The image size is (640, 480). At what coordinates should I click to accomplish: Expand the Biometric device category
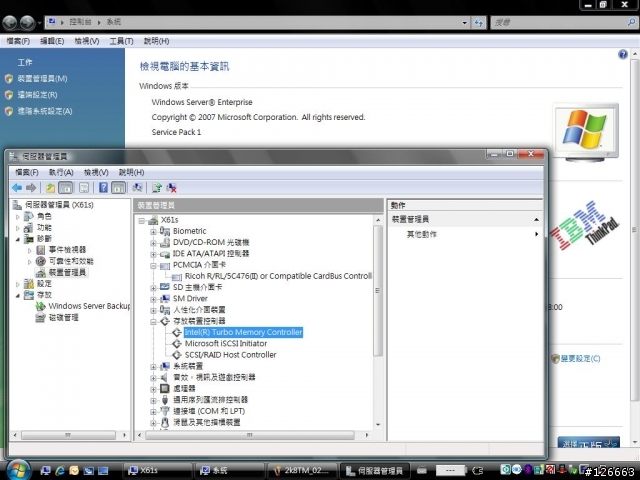click(x=153, y=232)
